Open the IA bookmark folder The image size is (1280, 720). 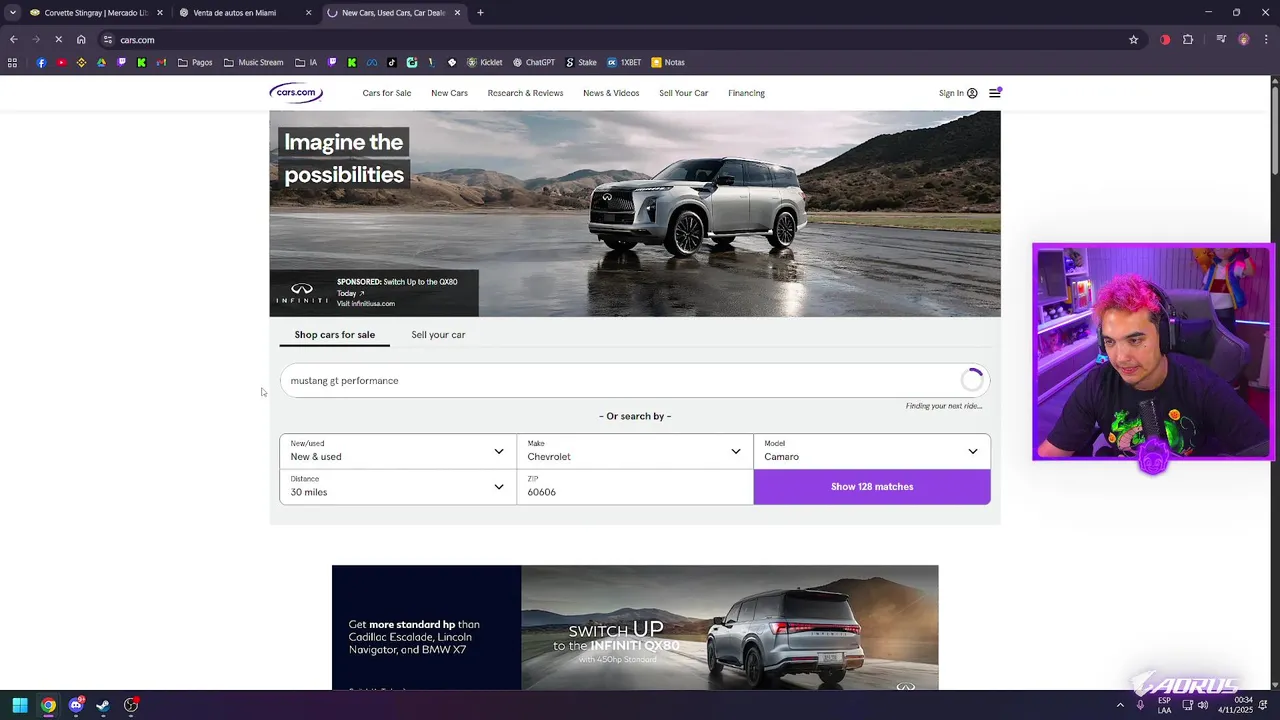(x=305, y=62)
